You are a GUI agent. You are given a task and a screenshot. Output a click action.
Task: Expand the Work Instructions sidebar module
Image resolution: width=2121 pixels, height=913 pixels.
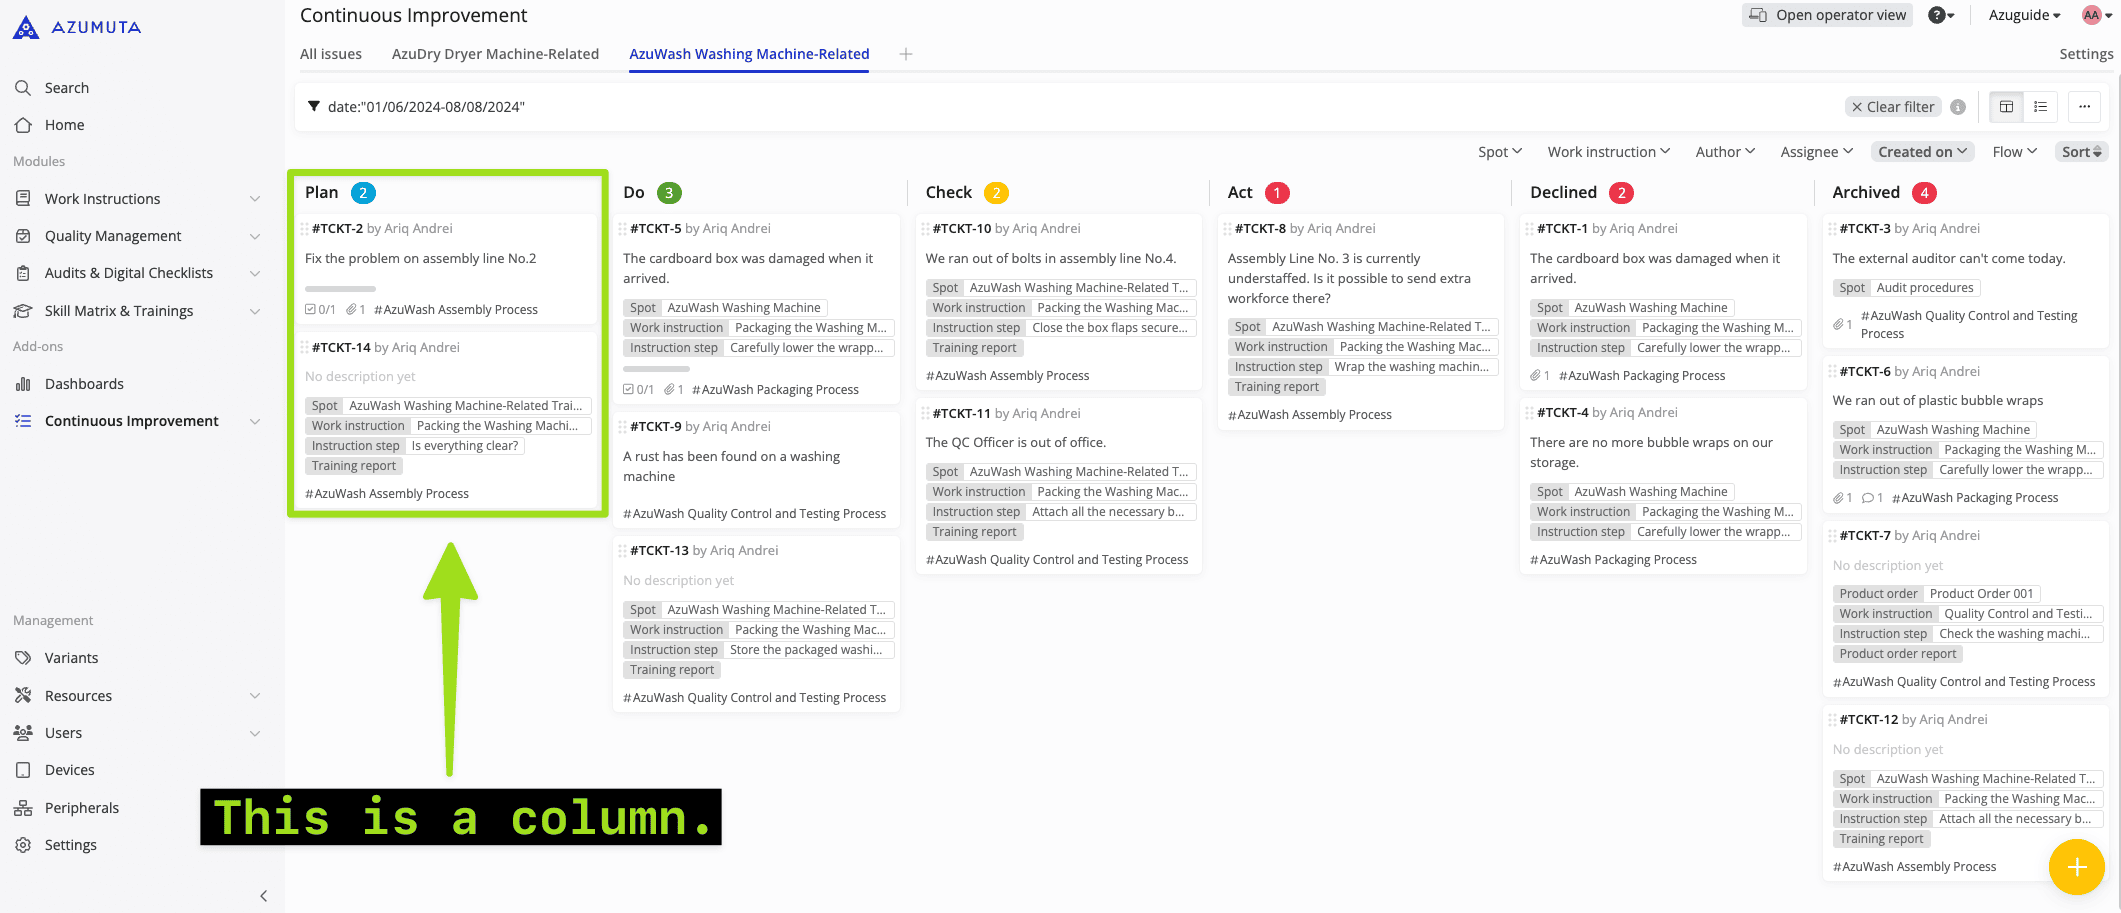click(254, 199)
